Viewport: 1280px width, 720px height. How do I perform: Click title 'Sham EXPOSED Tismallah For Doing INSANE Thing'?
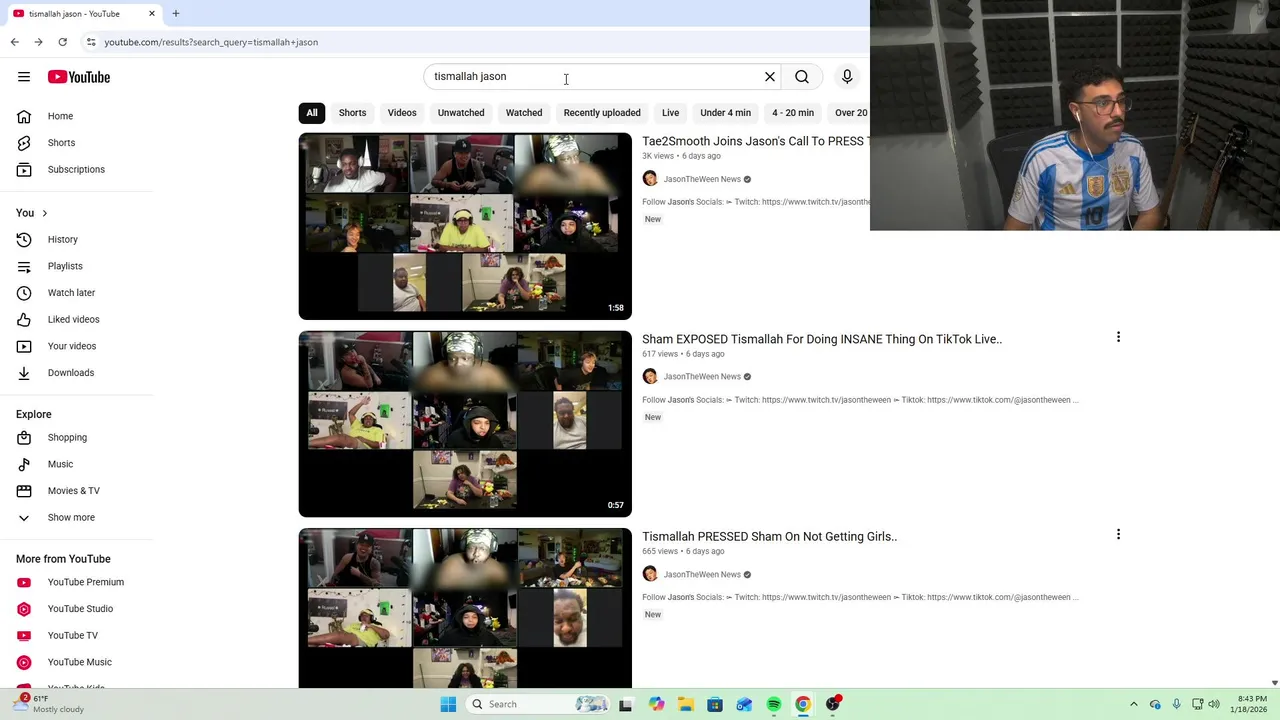click(822, 339)
